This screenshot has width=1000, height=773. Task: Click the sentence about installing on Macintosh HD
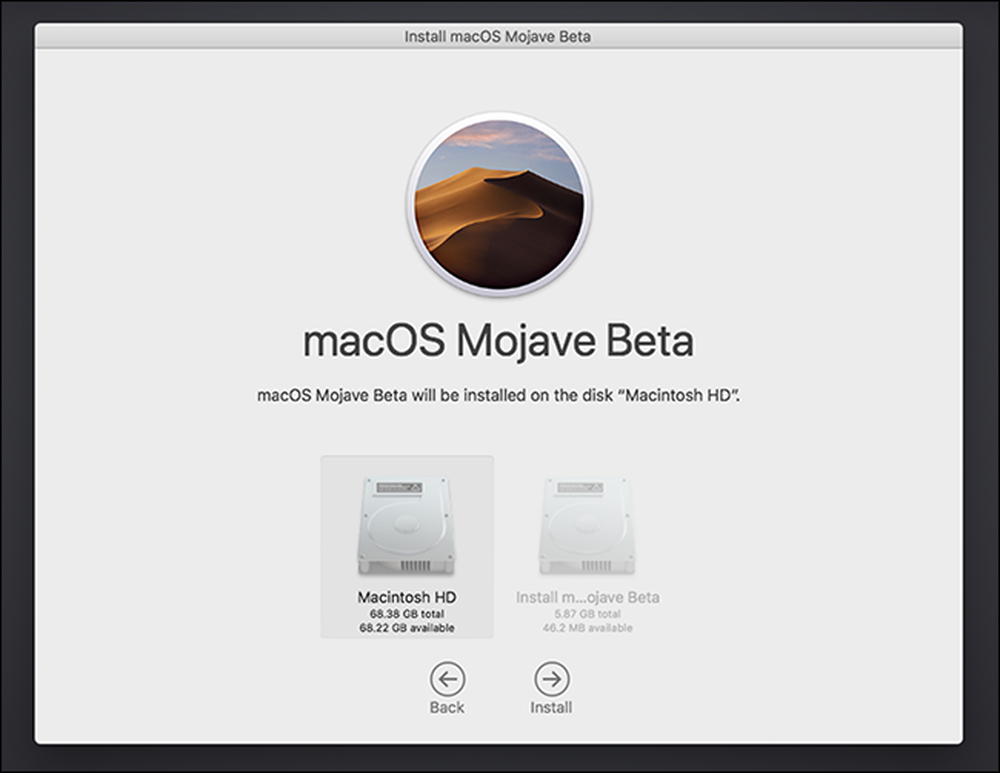pos(499,395)
